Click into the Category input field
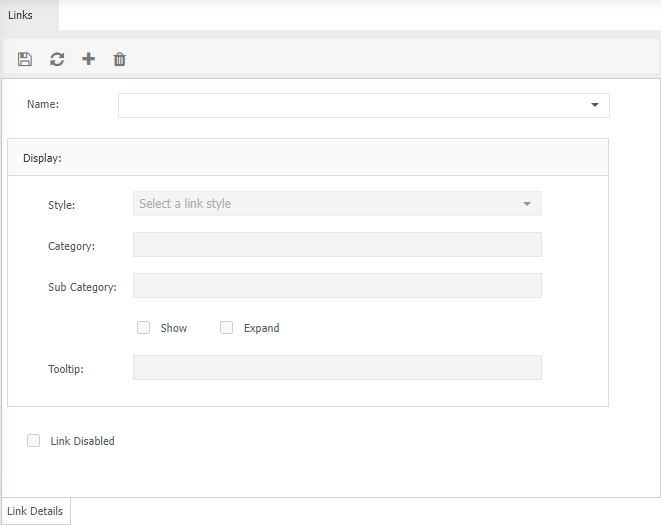 (337, 245)
